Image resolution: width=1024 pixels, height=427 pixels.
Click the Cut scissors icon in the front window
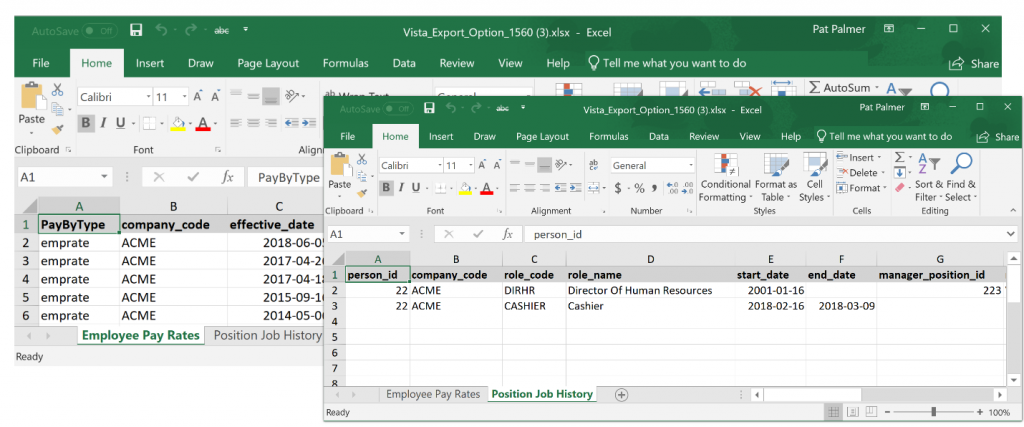pos(362,159)
